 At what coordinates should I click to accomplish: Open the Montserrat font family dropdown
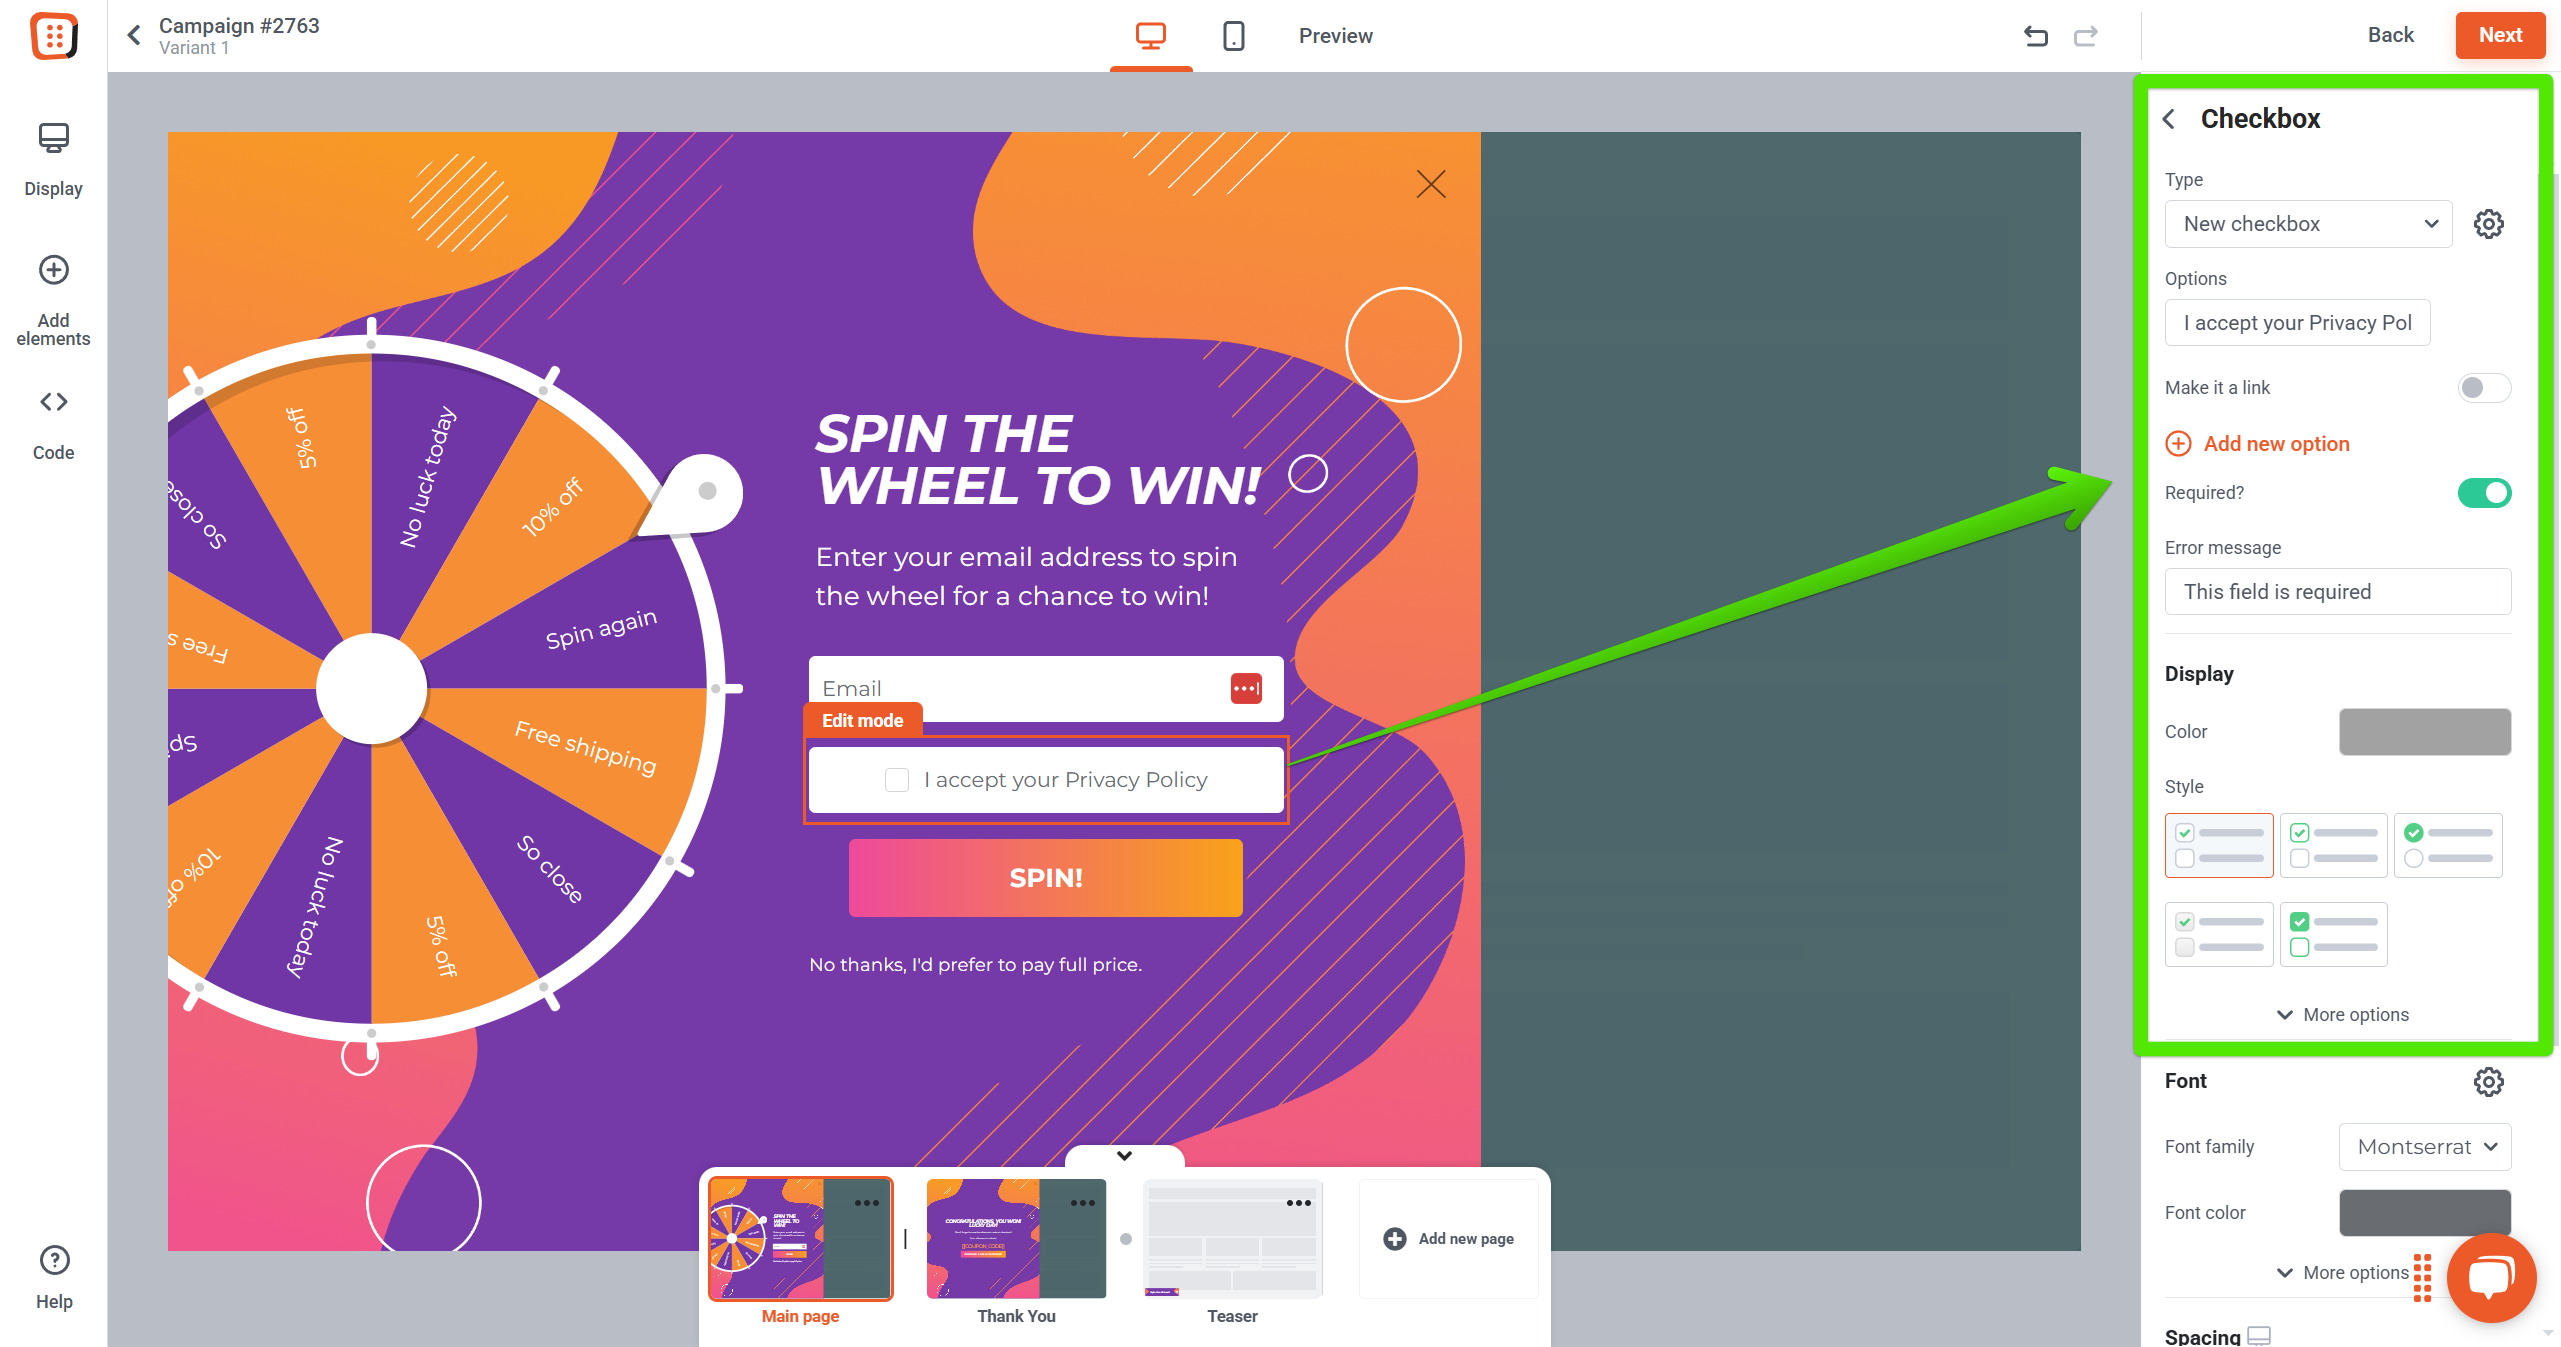(x=2425, y=1147)
